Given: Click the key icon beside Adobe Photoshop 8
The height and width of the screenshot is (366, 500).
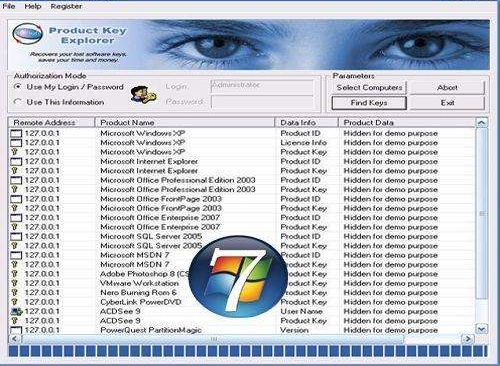Looking at the screenshot, I should (x=14, y=274).
